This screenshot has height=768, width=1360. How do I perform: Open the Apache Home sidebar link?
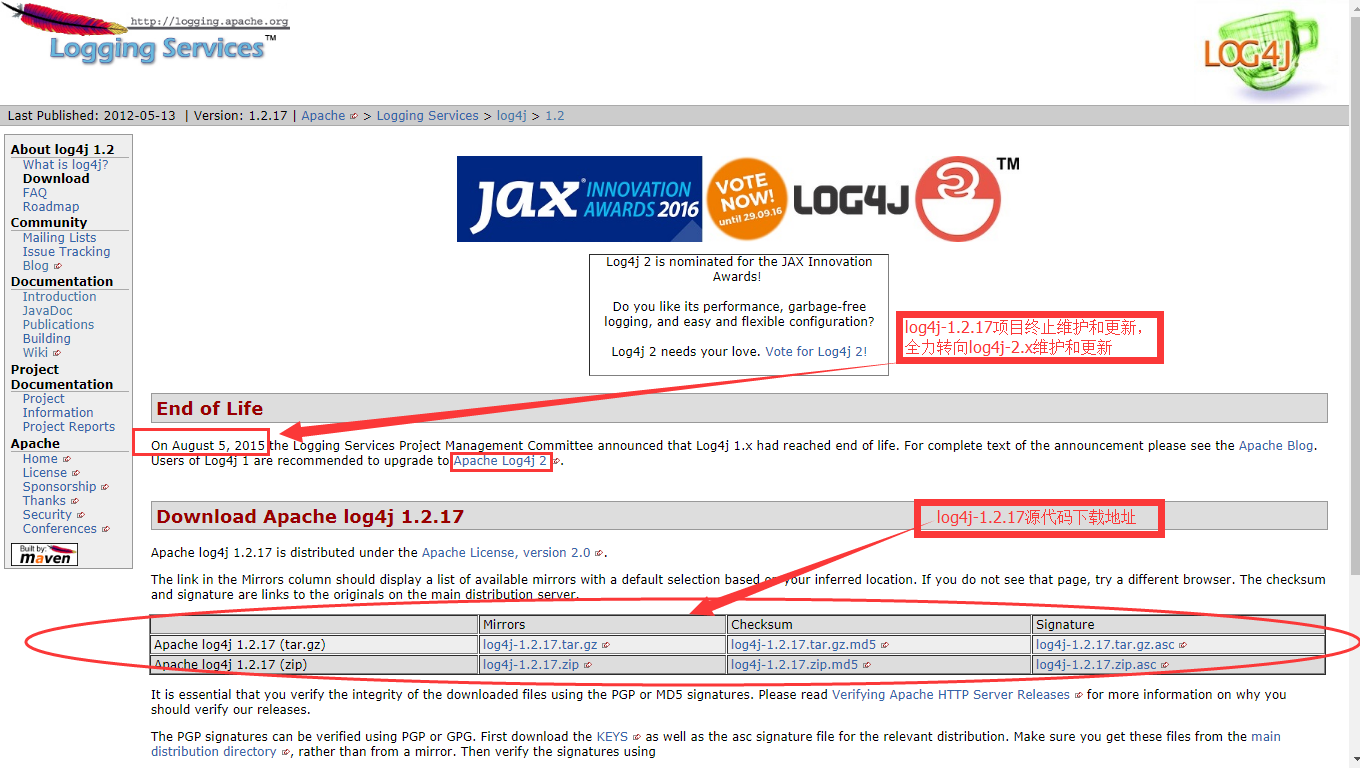point(41,459)
